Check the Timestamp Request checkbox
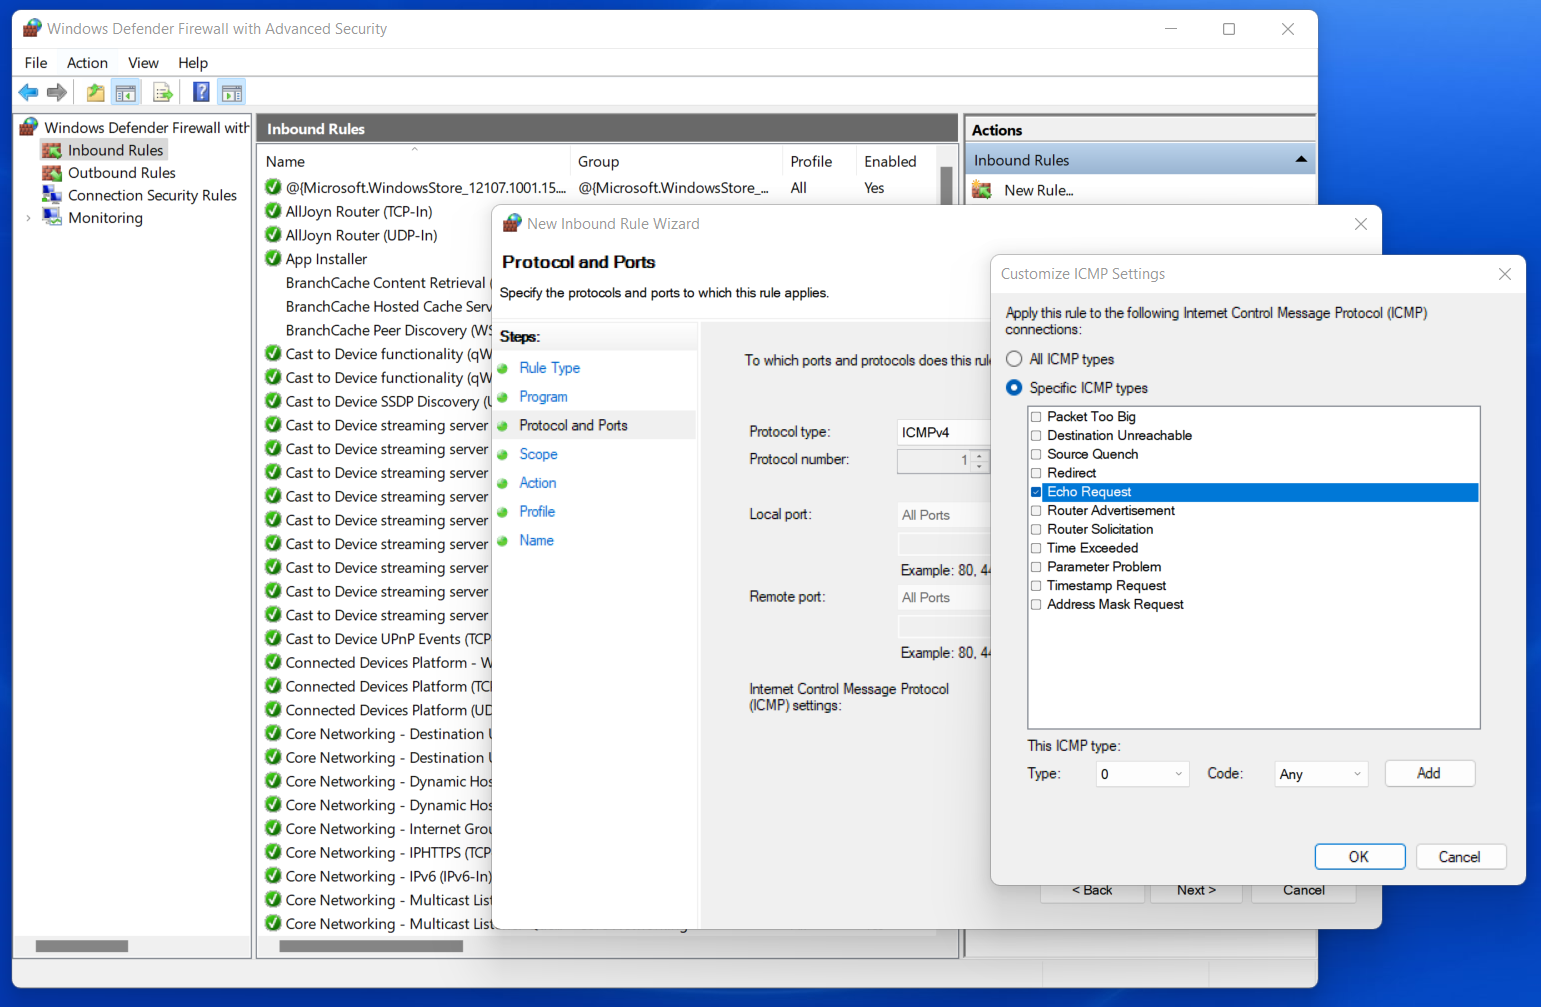The height and width of the screenshot is (1007, 1541). coord(1036,586)
